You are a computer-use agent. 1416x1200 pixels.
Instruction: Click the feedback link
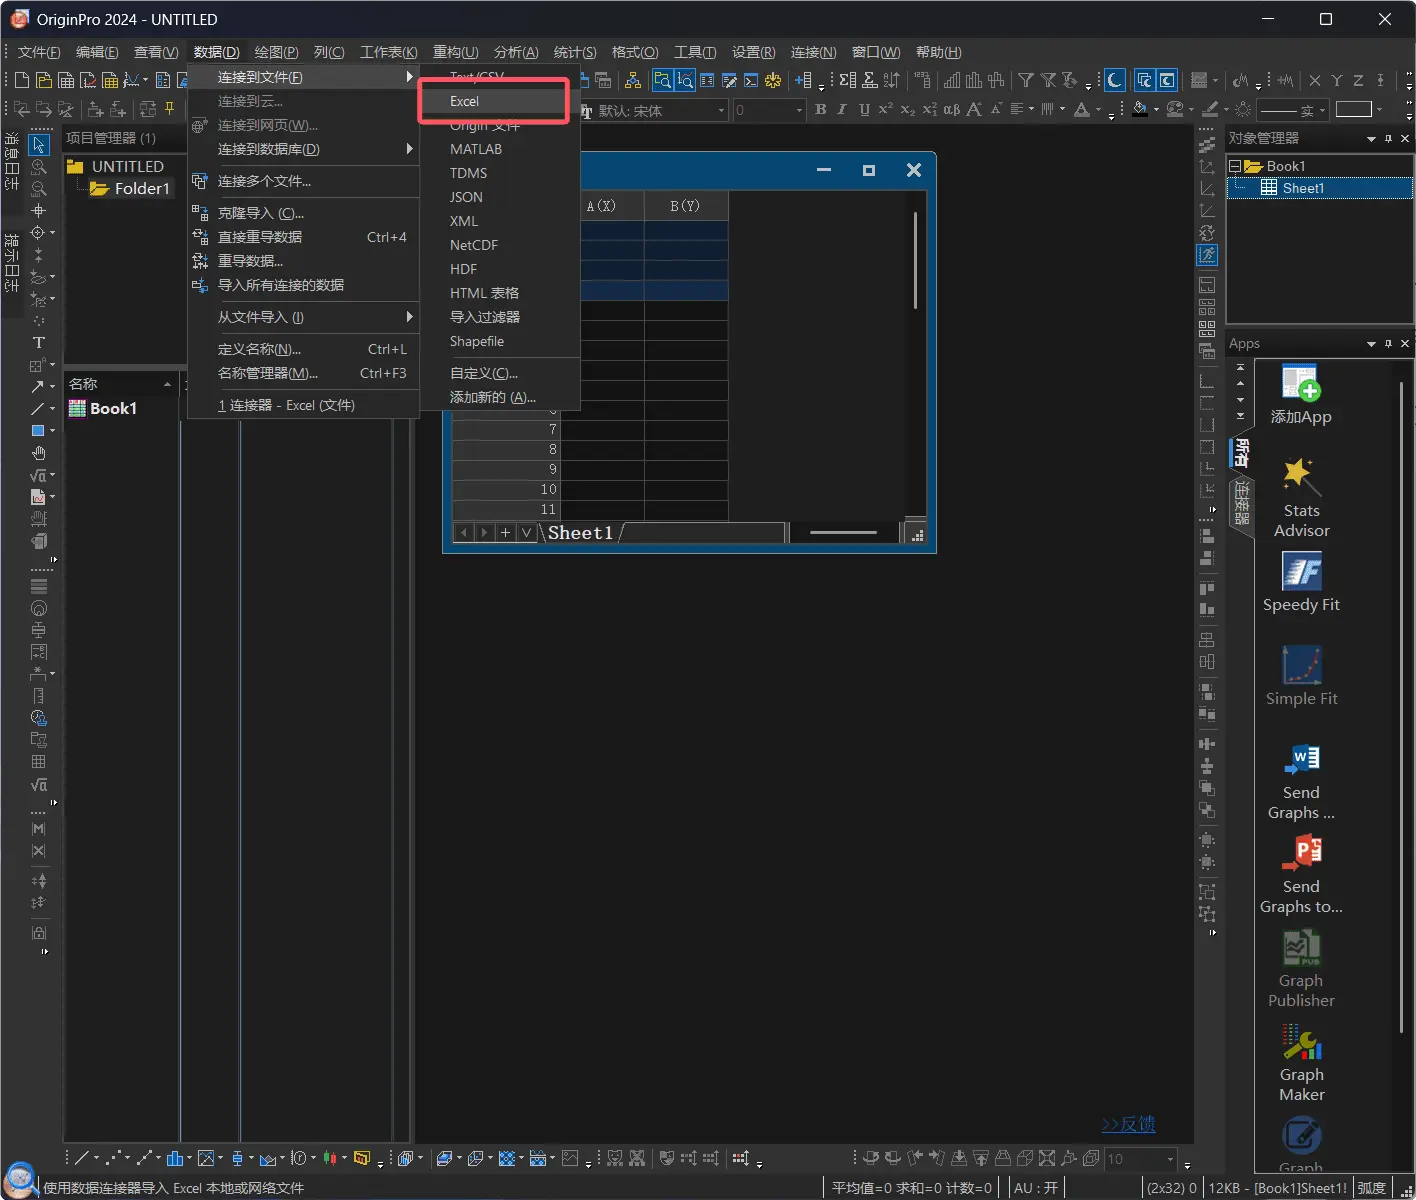(1128, 1124)
